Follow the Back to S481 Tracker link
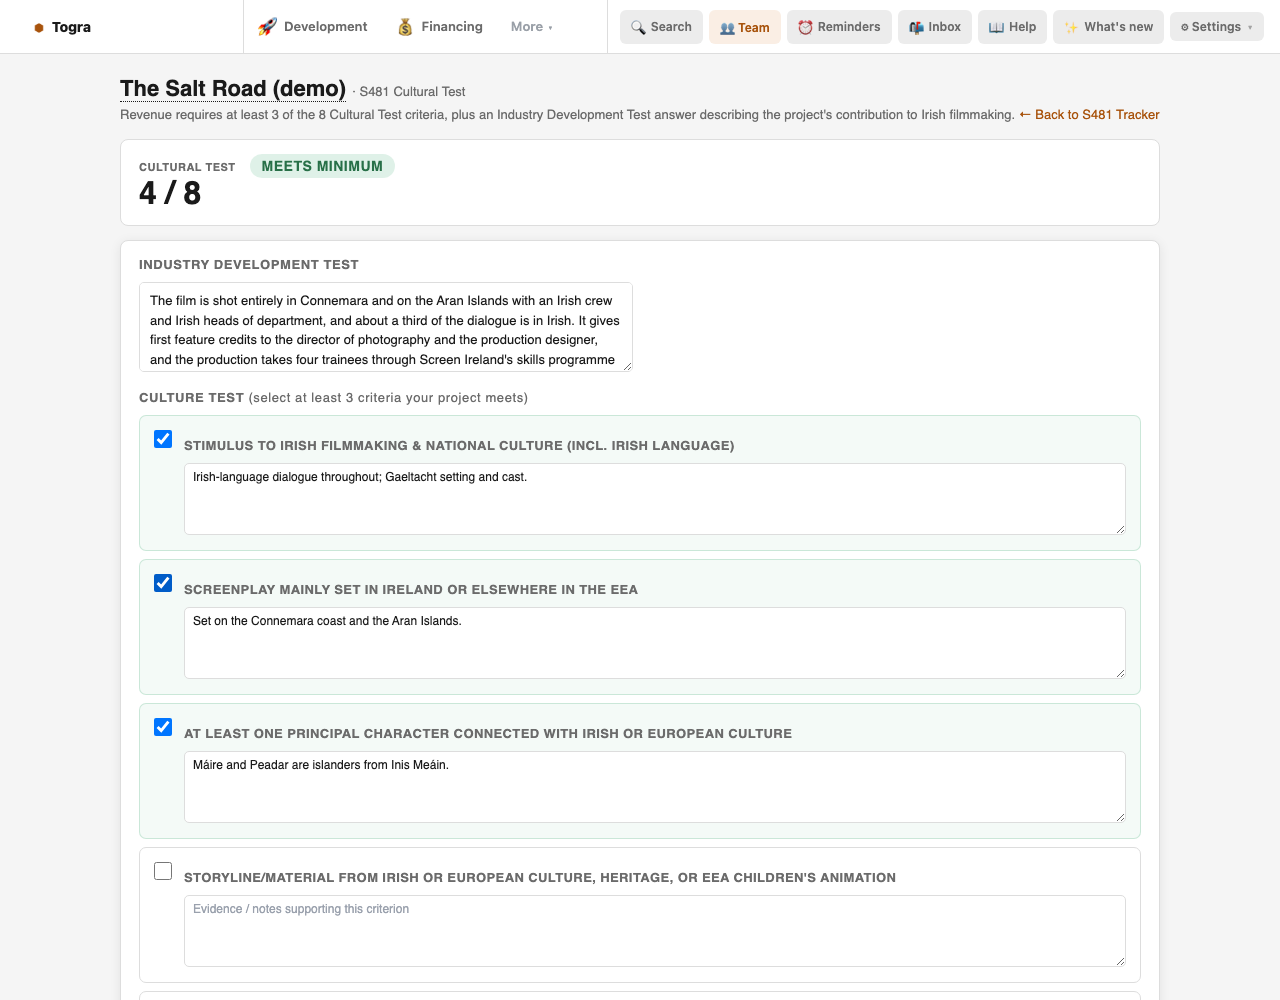 pyautogui.click(x=1089, y=115)
